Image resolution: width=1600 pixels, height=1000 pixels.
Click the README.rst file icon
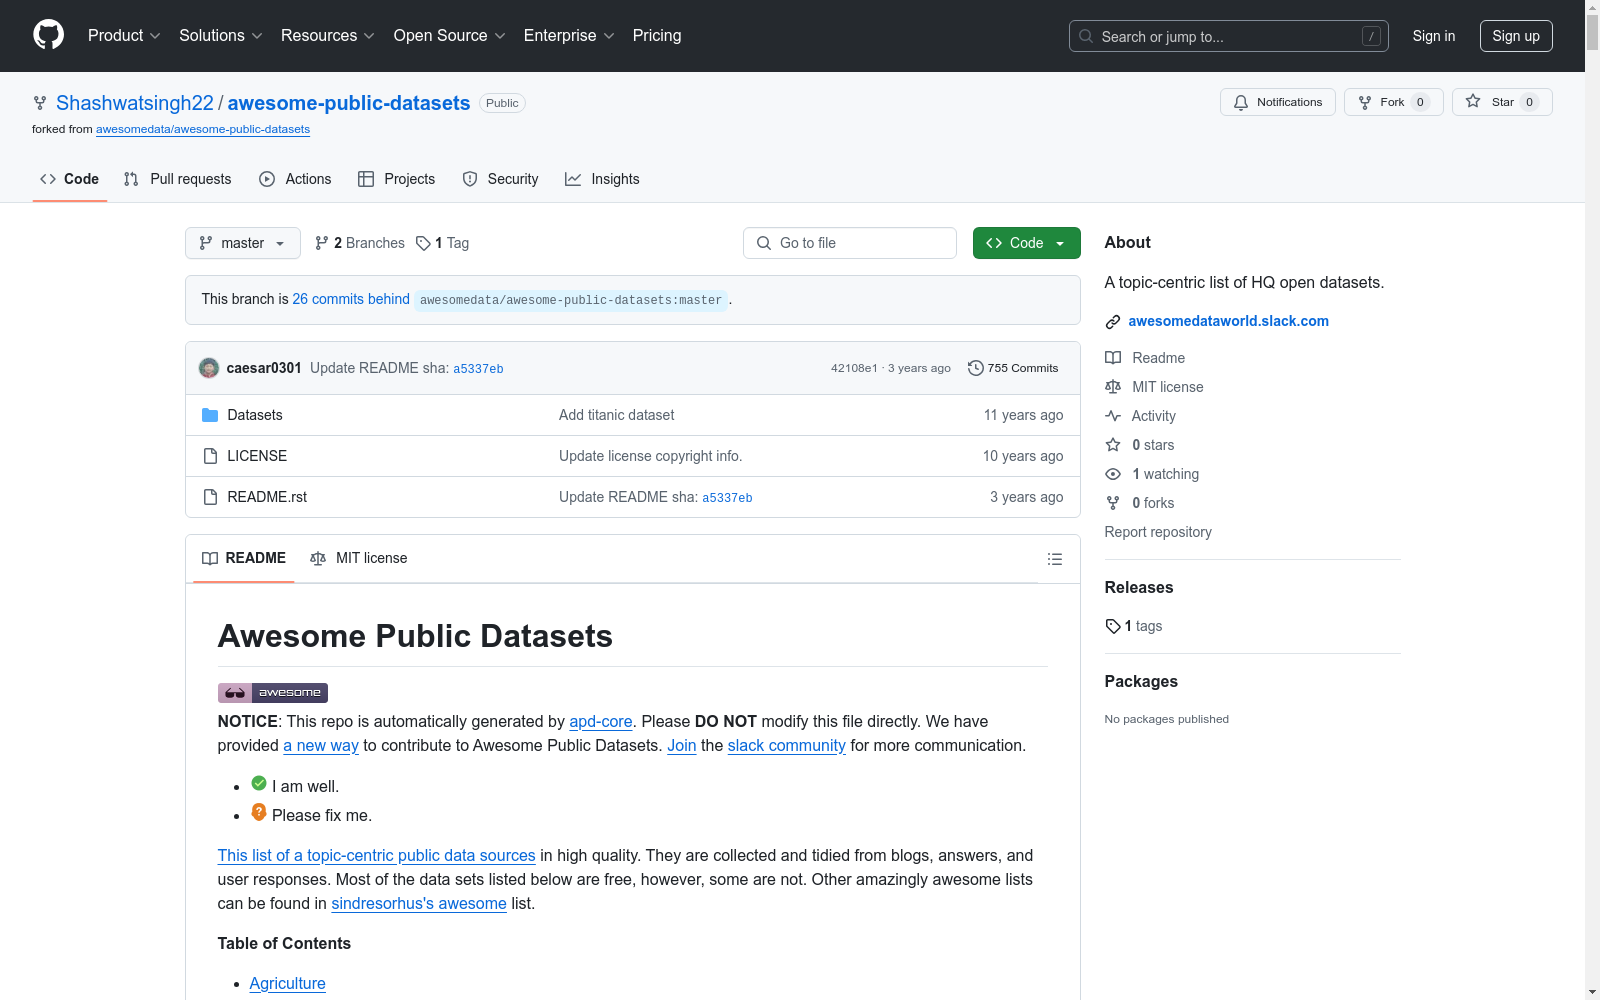tap(210, 497)
